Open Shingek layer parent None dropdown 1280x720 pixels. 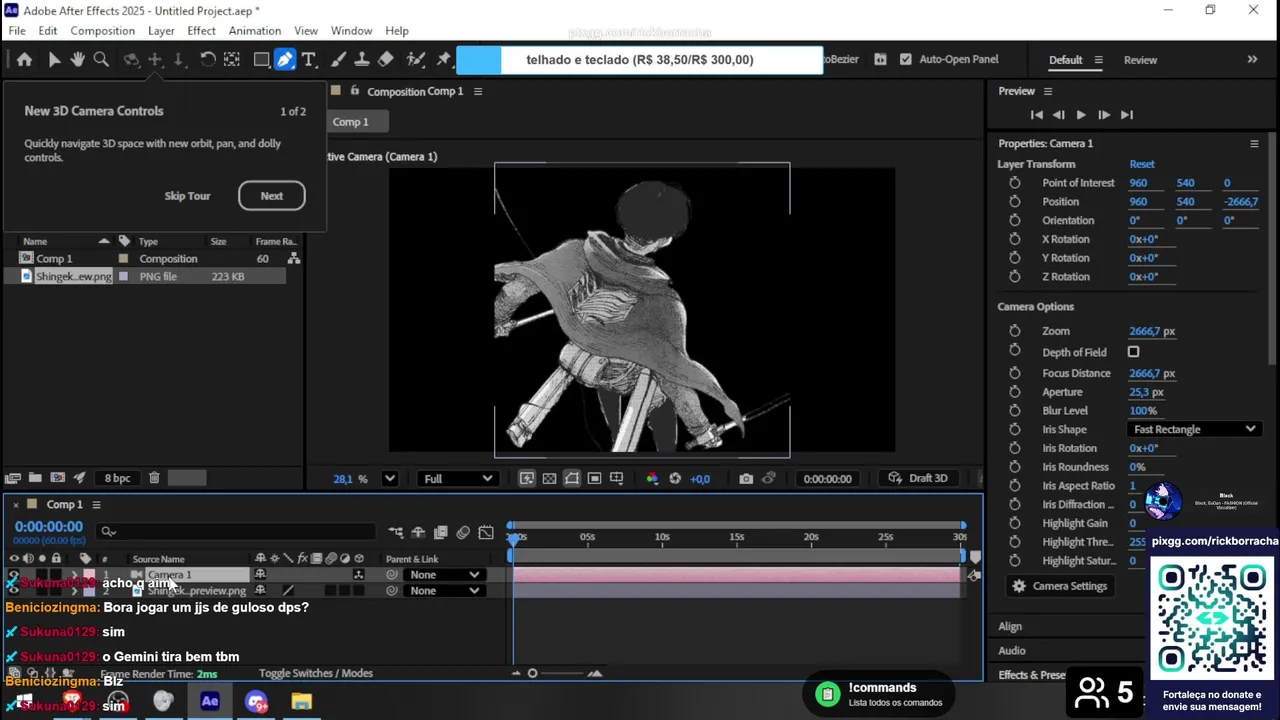[444, 591]
